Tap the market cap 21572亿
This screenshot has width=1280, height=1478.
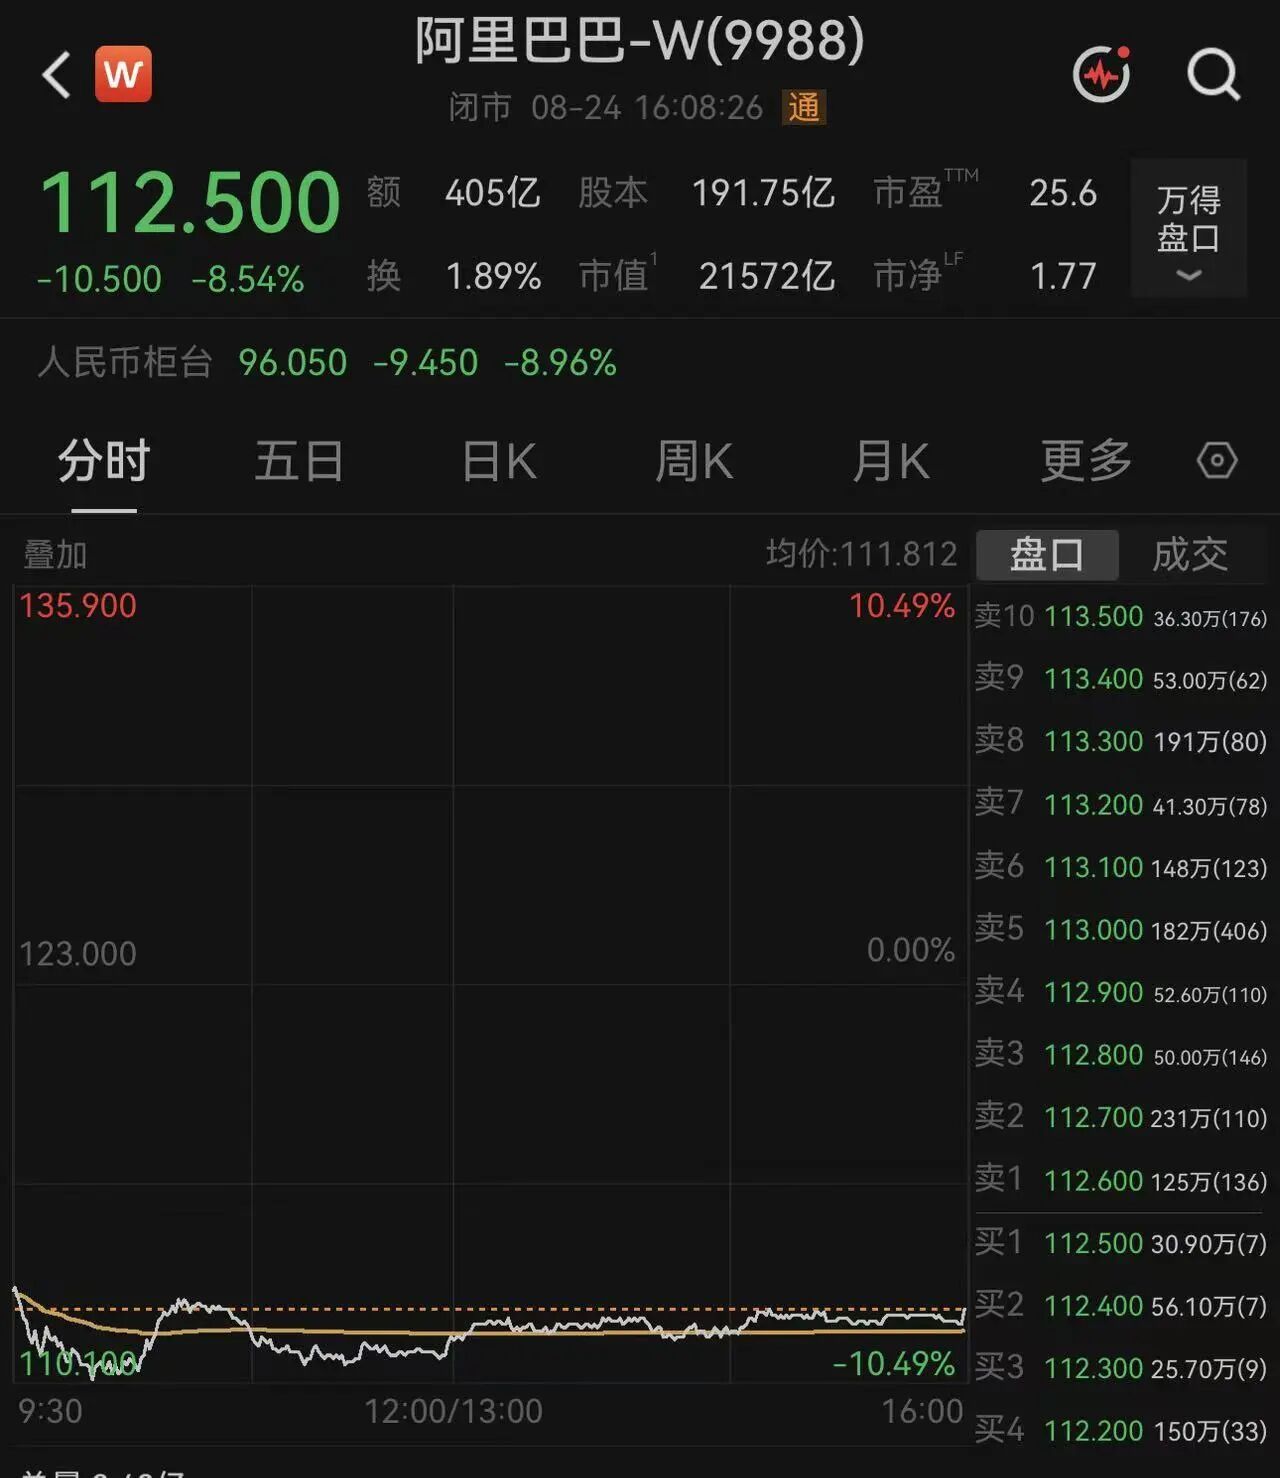tap(767, 276)
